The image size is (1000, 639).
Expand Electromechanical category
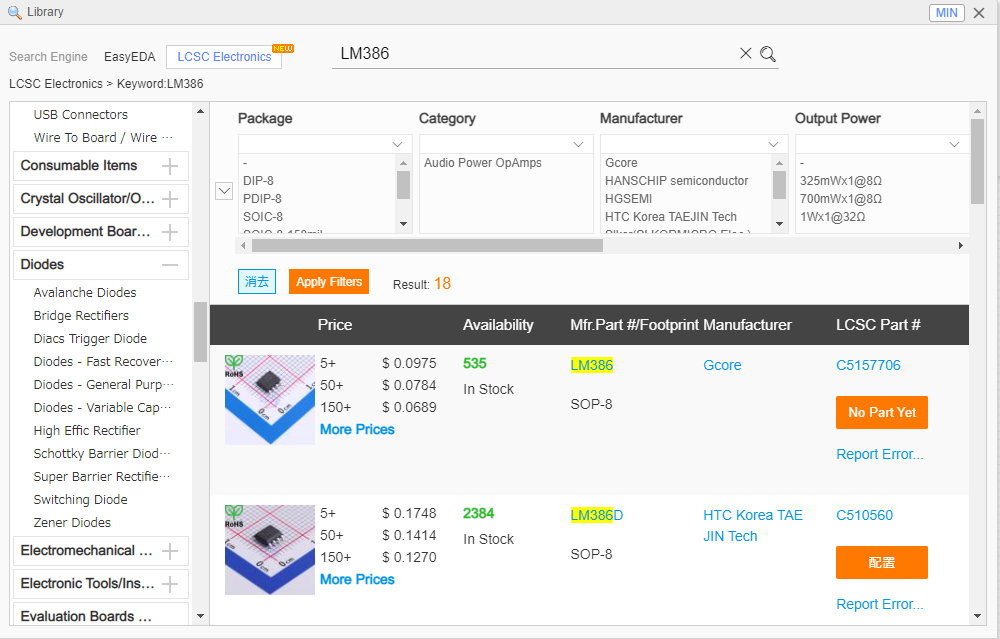click(x=170, y=551)
